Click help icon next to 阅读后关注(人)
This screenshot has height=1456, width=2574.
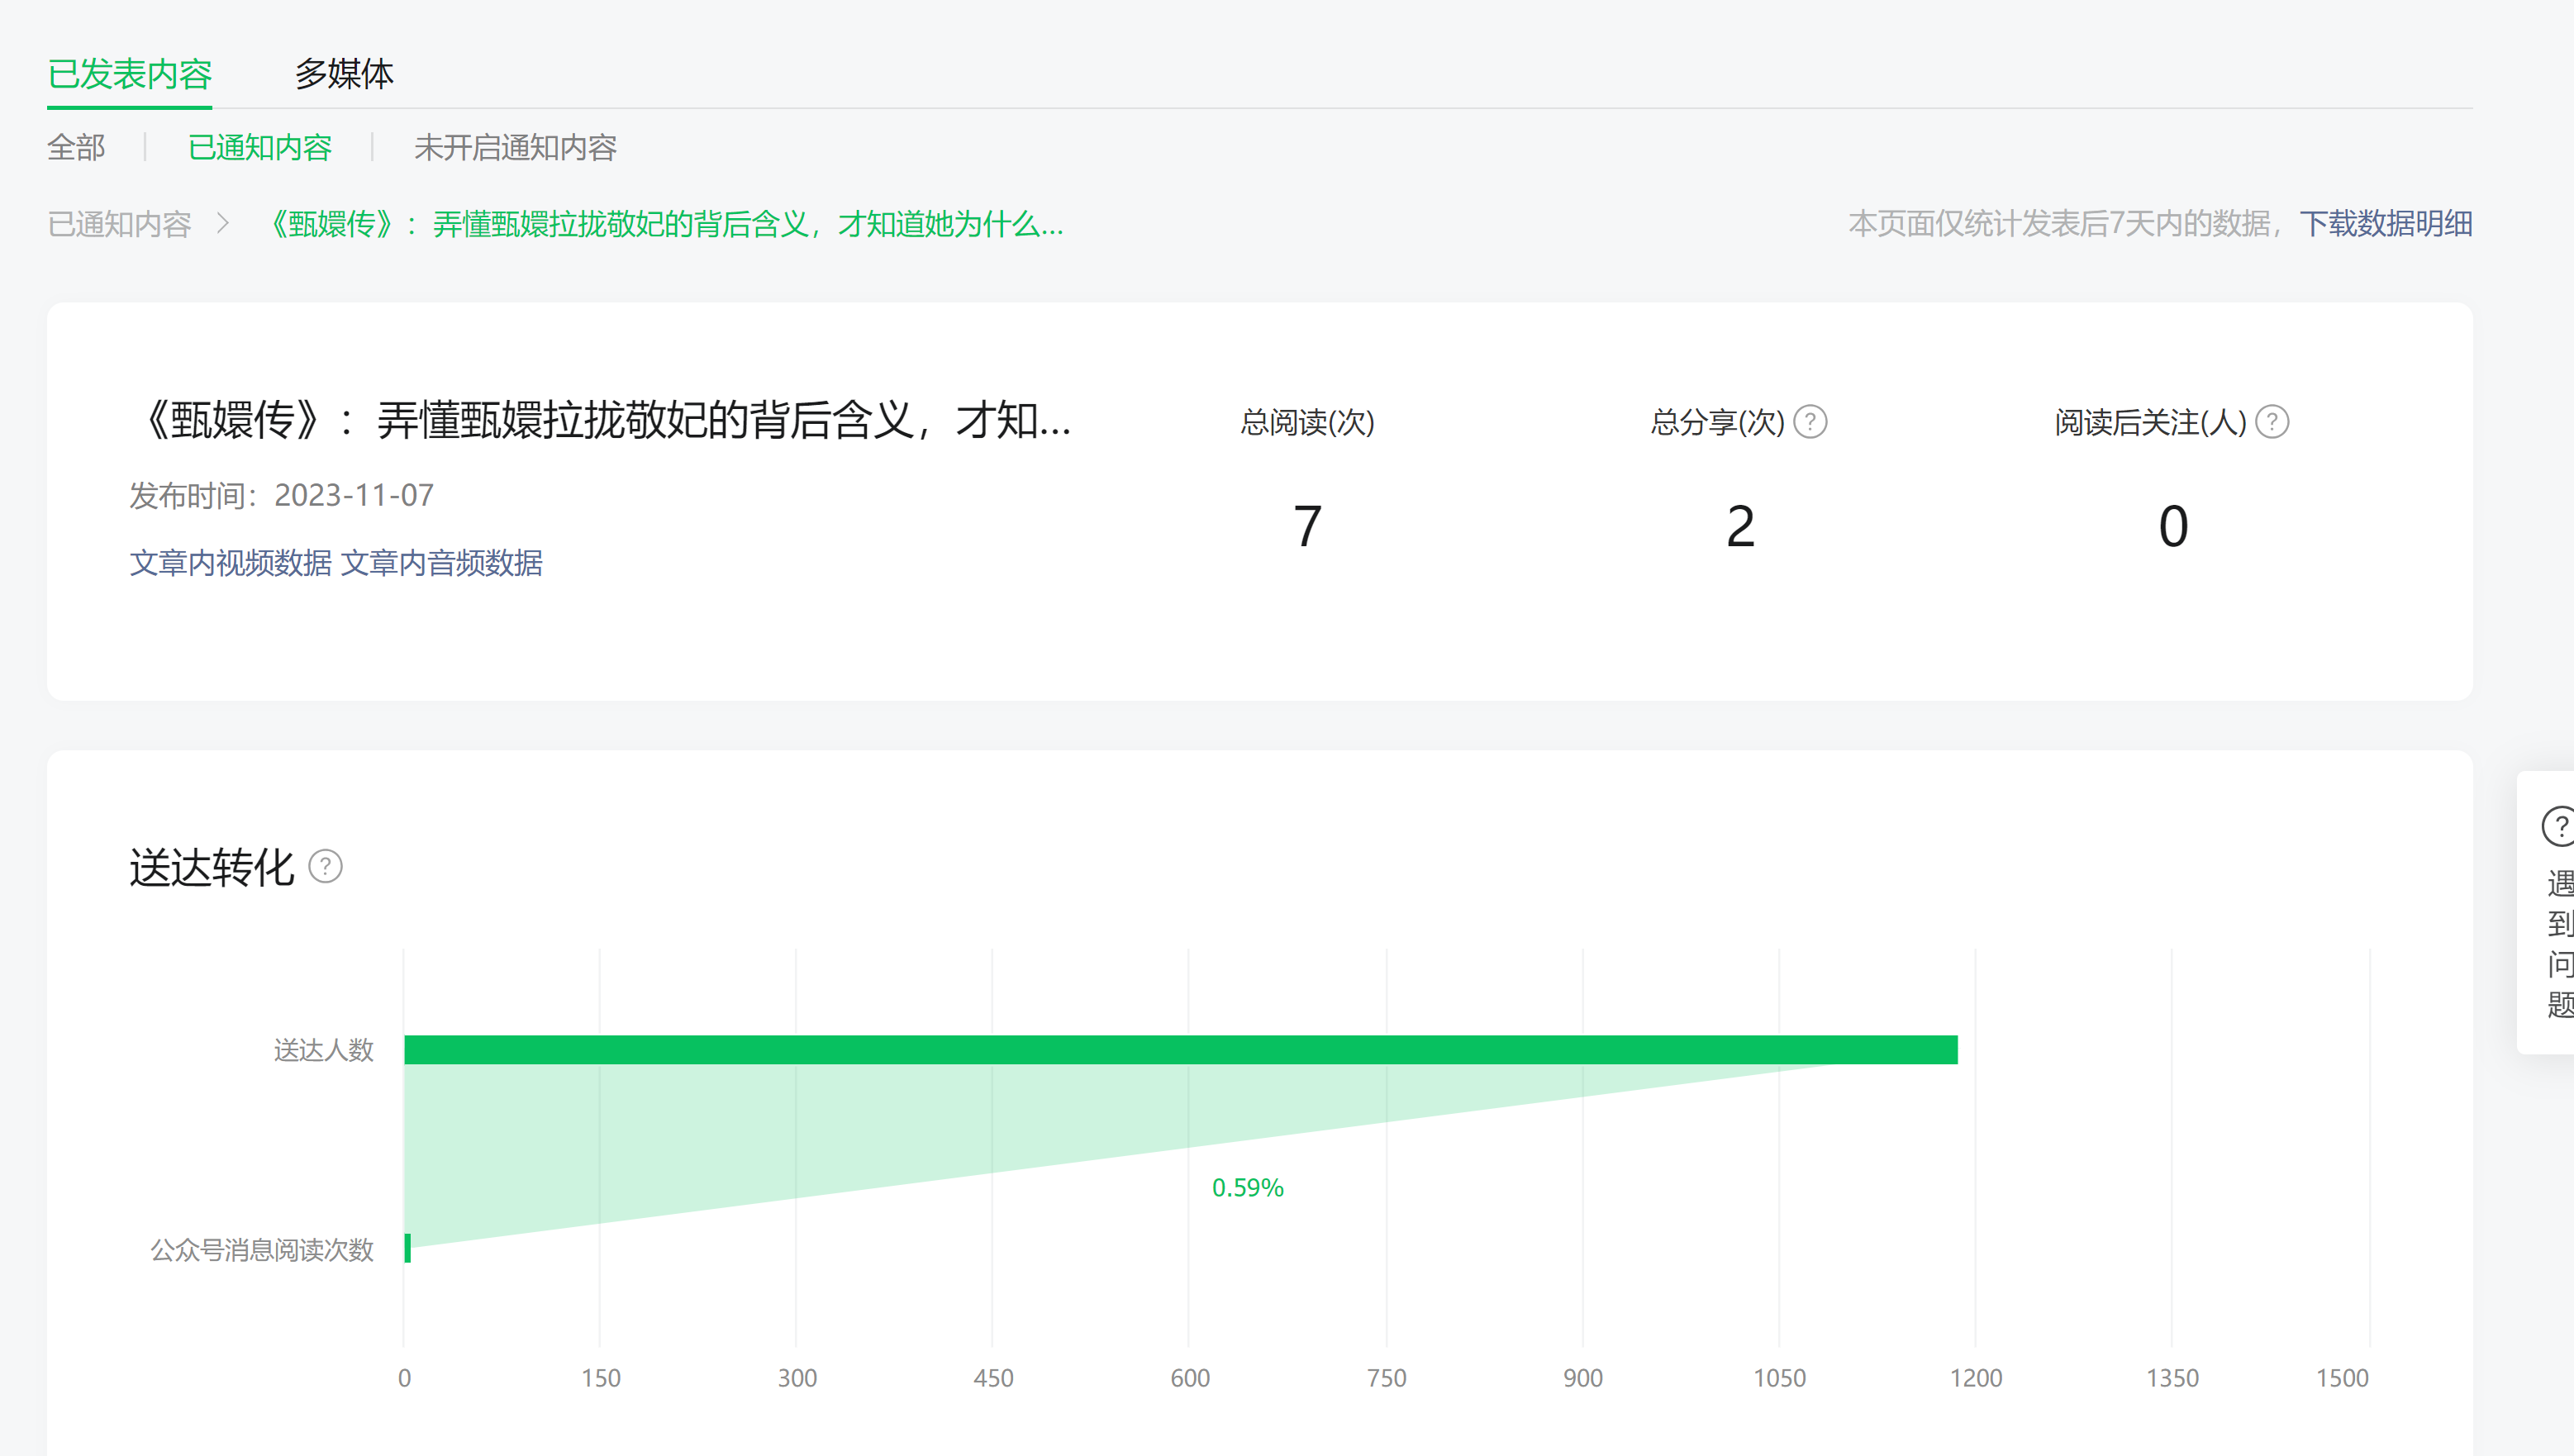tap(2272, 422)
